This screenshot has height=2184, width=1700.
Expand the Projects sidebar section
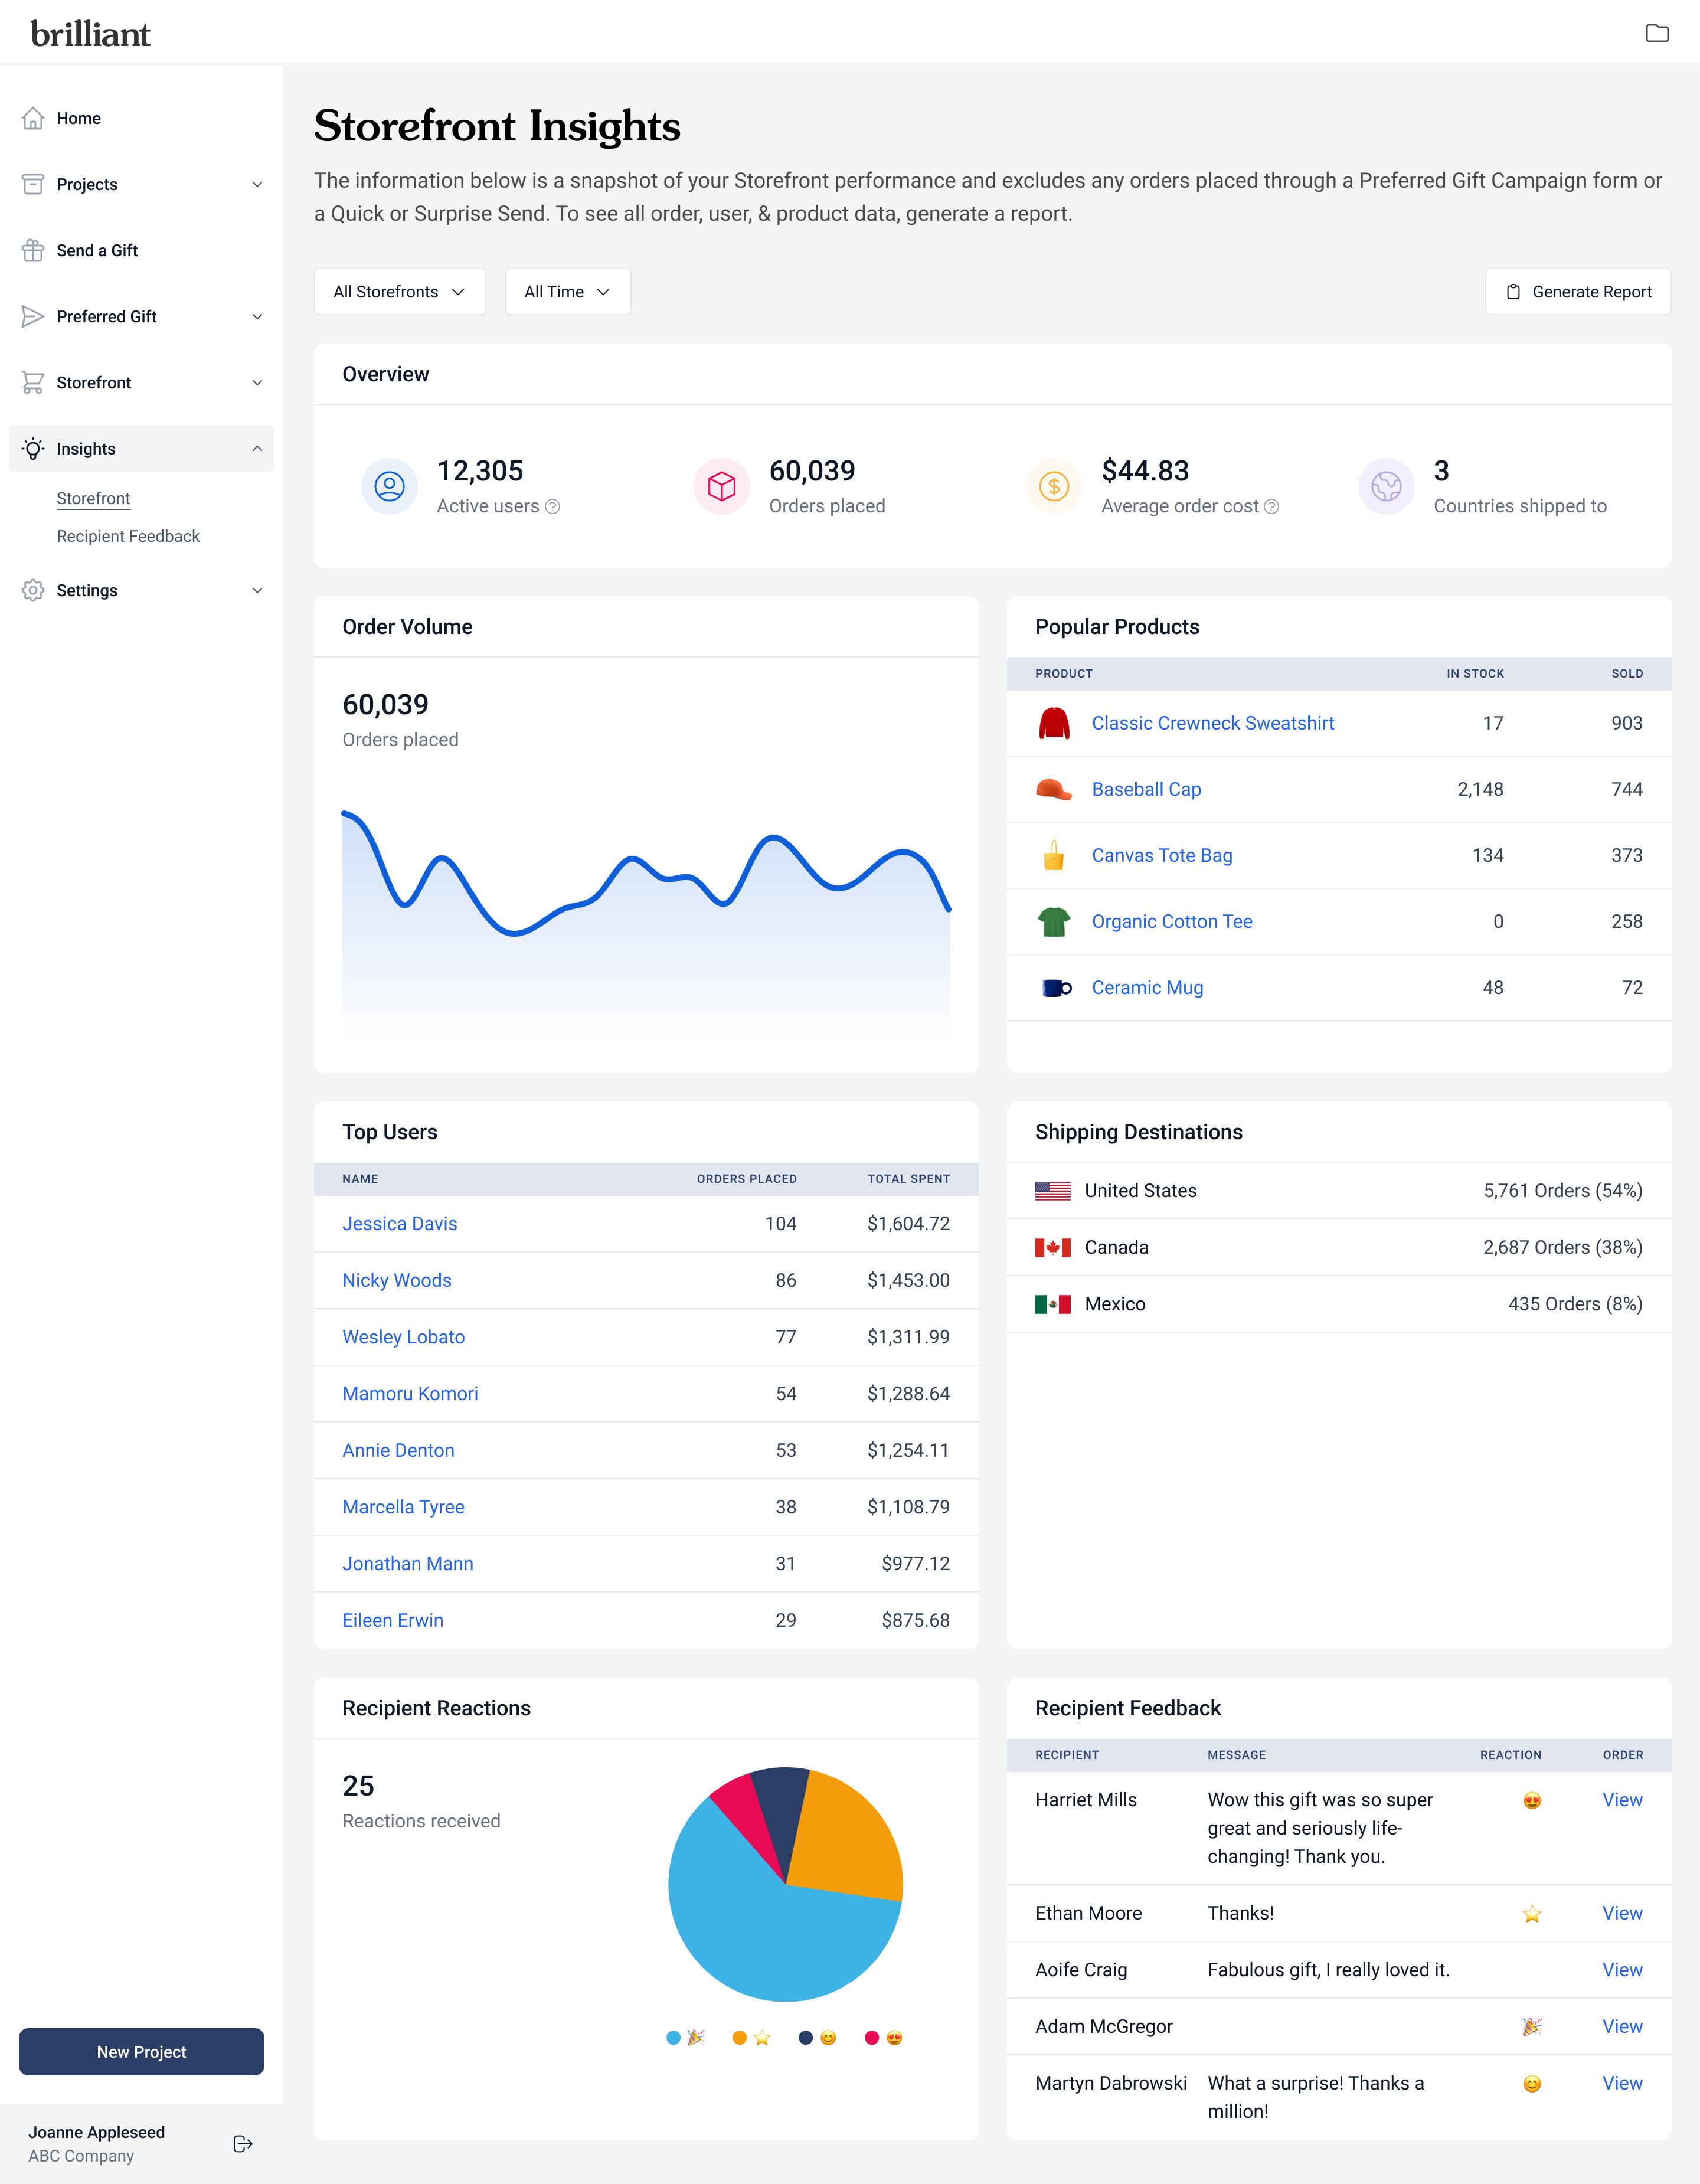coord(257,184)
